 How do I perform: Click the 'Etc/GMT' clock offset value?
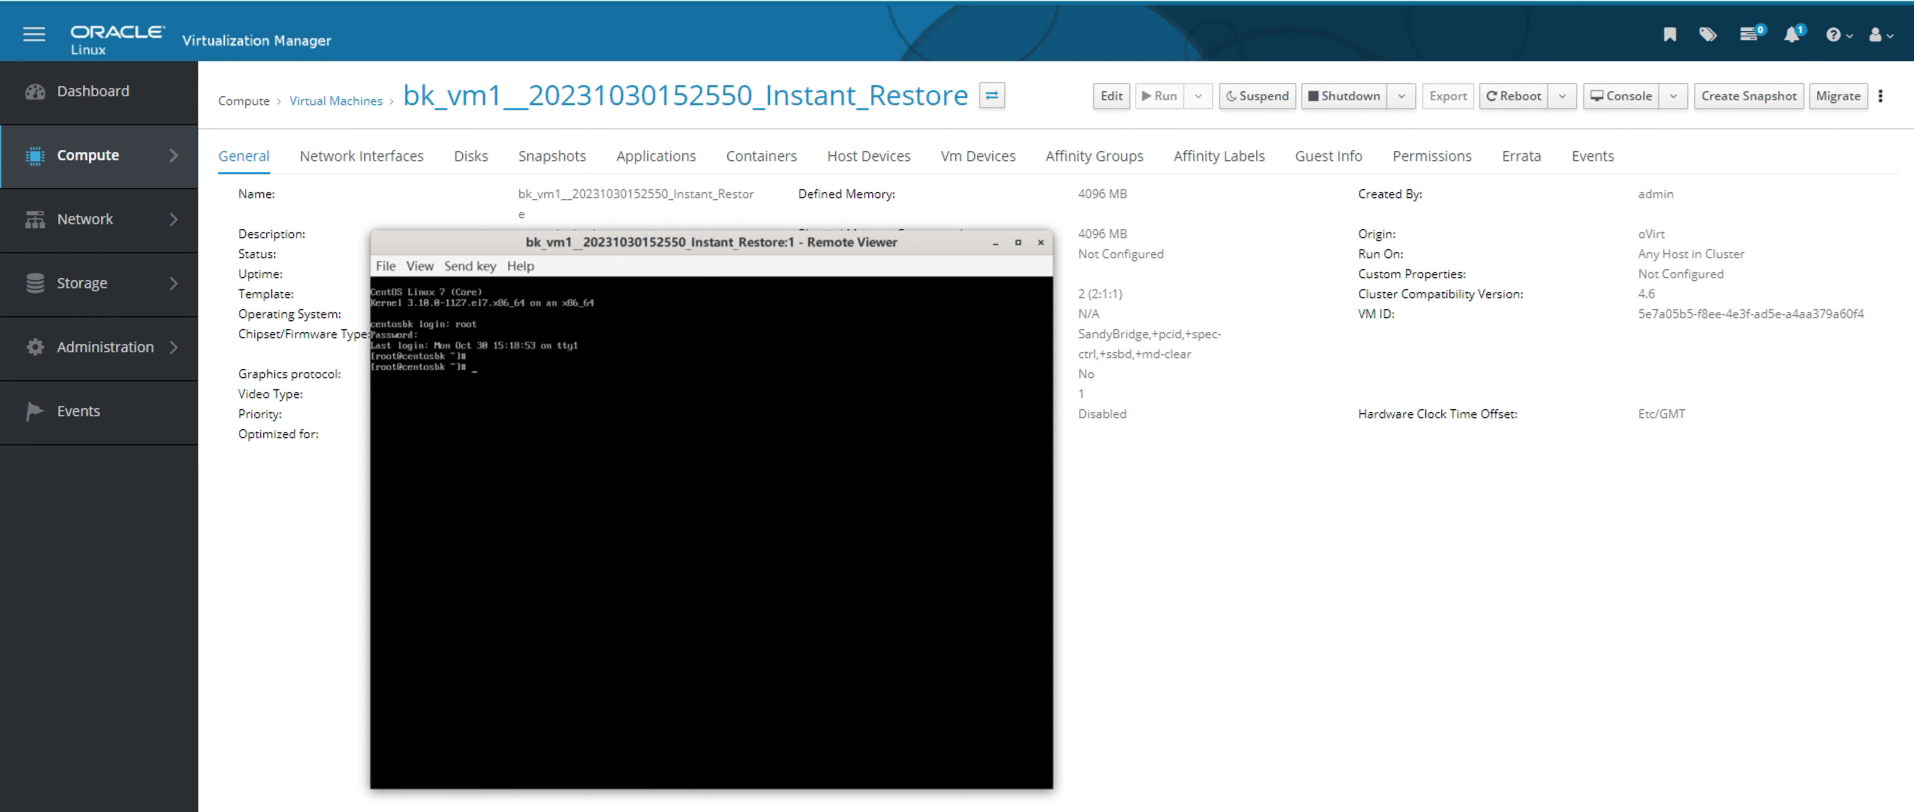(x=1661, y=414)
